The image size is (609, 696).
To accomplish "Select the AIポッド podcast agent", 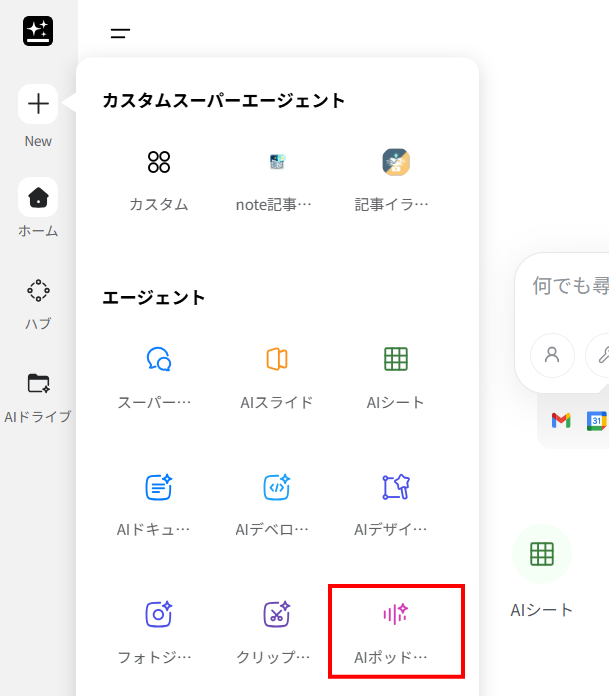I will [x=396, y=629].
